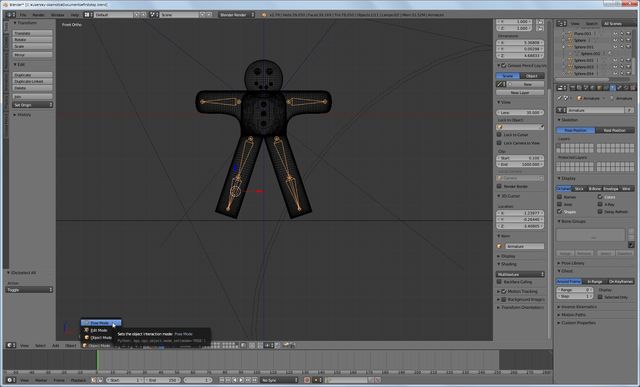Screen dimensions: 640x387
Task: Click the active Armature data tab icon
Action: pos(612,87)
